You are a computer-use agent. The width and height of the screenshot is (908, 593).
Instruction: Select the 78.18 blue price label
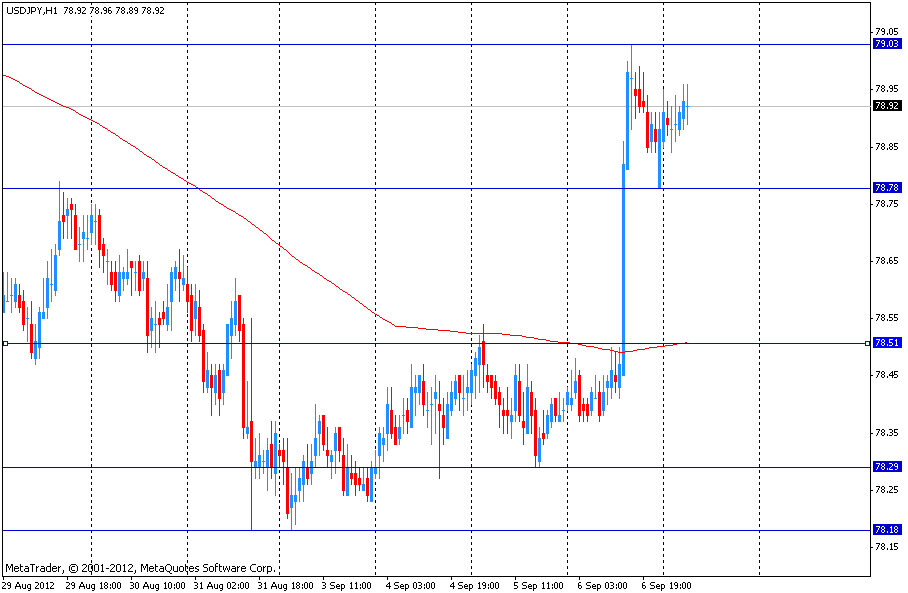(887, 530)
